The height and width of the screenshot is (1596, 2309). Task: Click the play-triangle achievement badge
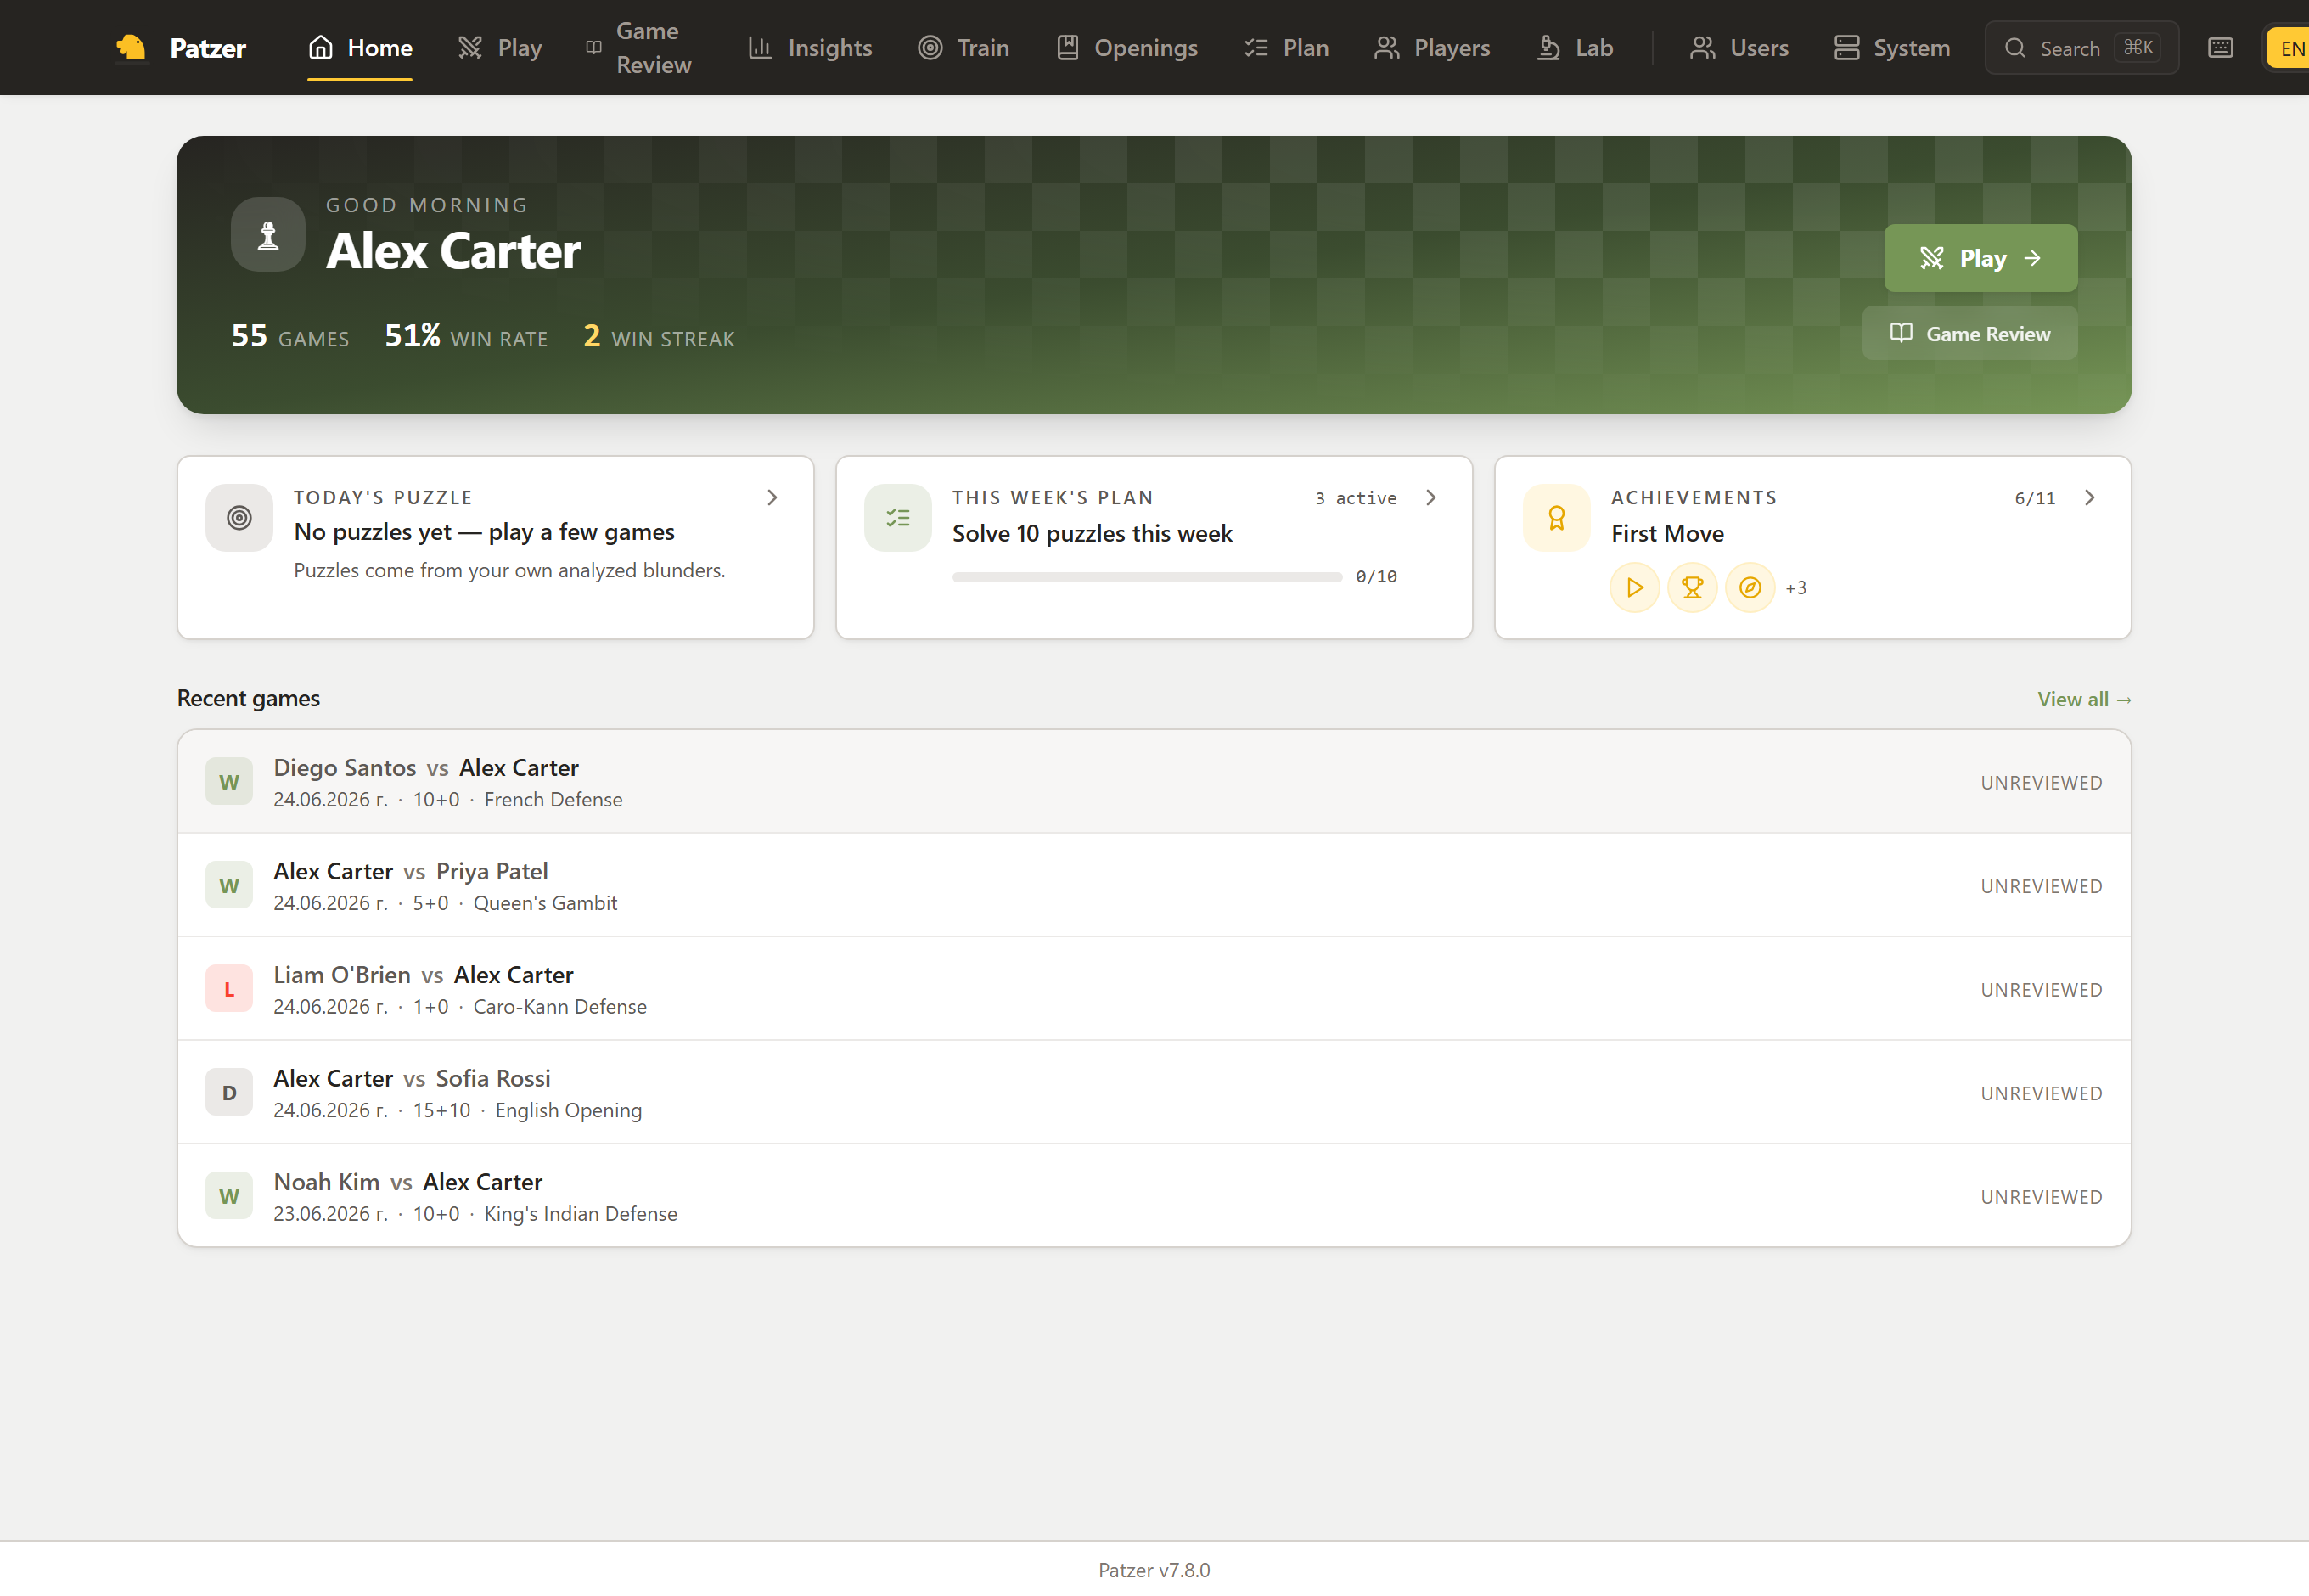pos(1634,588)
